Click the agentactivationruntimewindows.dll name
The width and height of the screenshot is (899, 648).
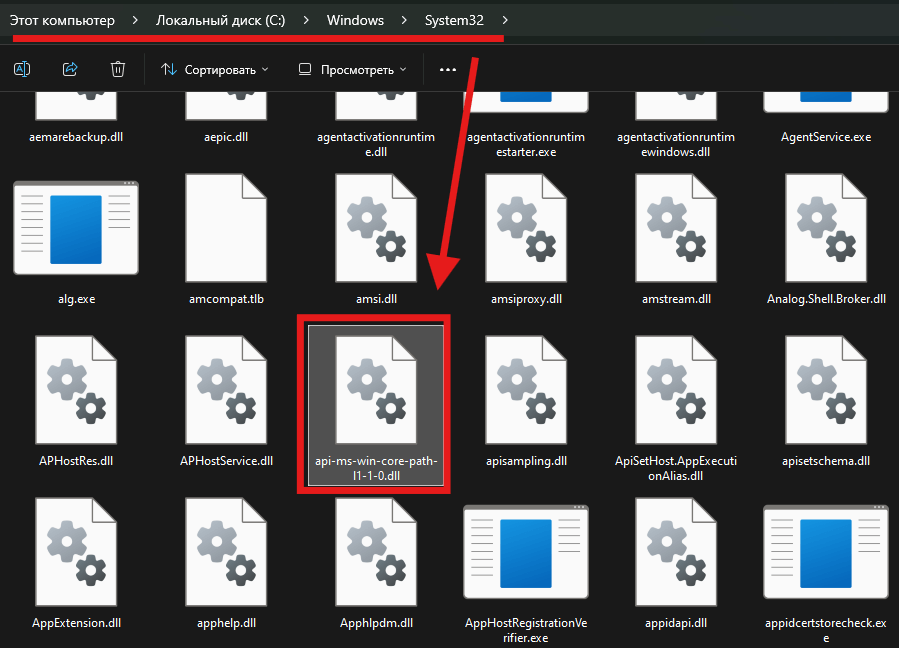[x=676, y=145]
